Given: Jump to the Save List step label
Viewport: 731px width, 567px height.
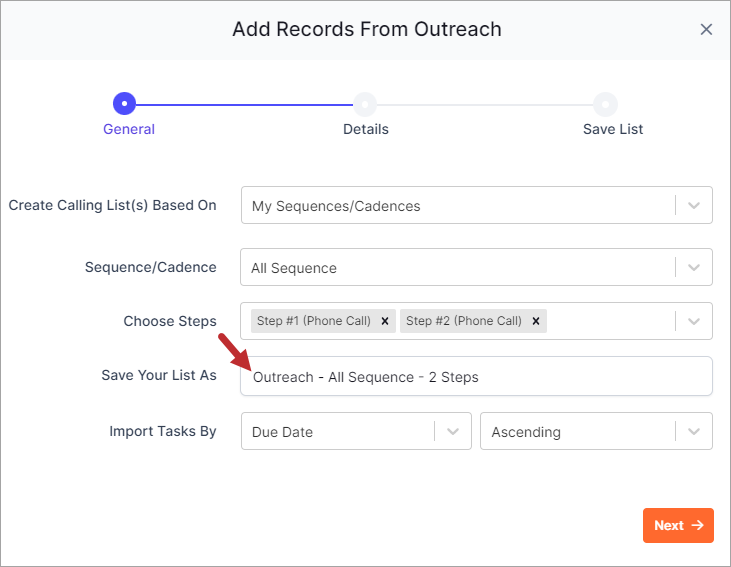Looking at the screenshot, I should click(613, 129).
